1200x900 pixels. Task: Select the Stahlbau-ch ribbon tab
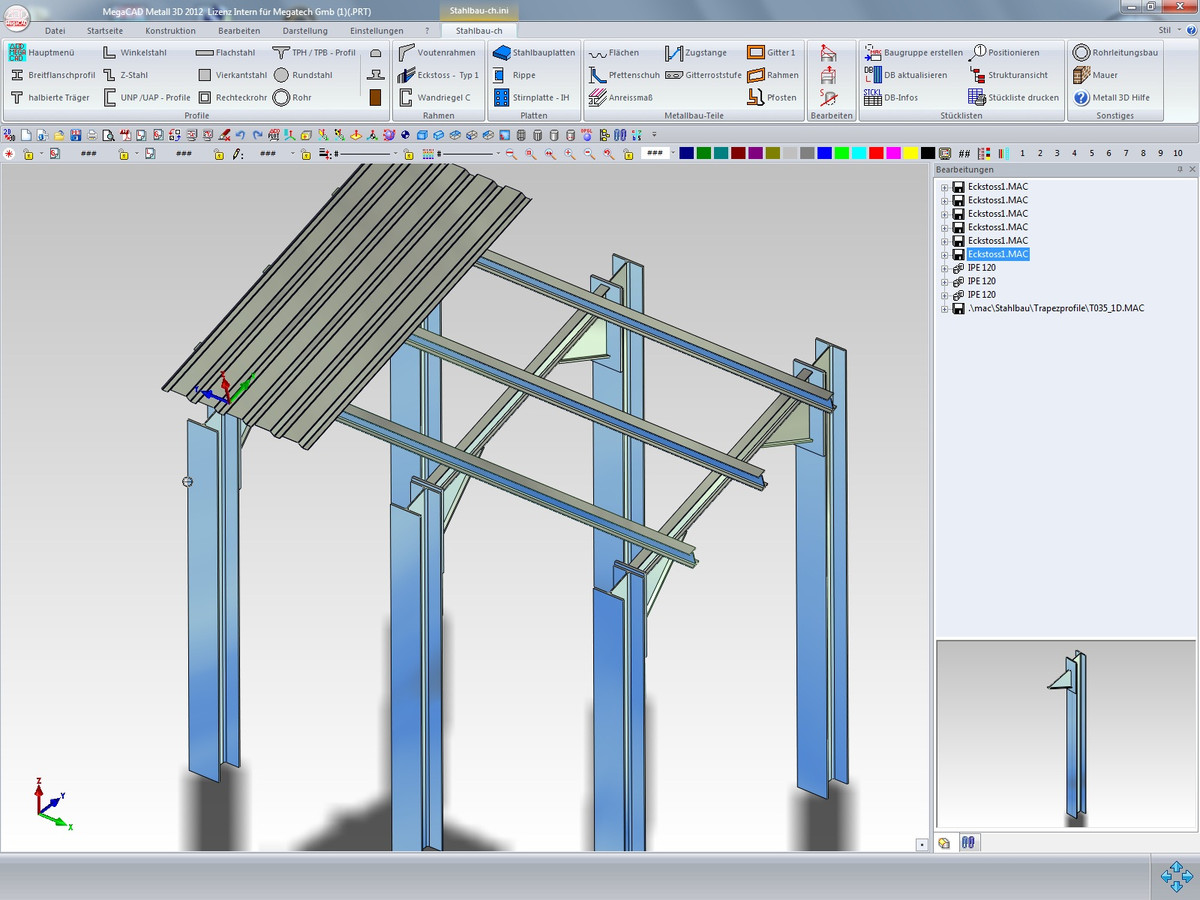(x=479, y=31)
